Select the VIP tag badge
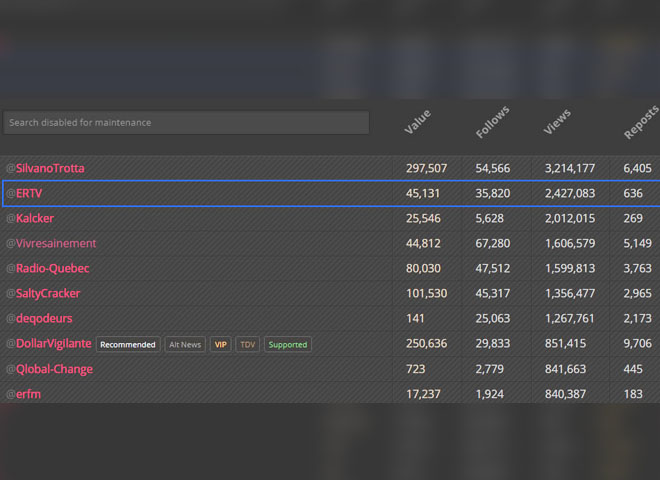The width and height of the screenshot is (660, 480). click(221, 344)
